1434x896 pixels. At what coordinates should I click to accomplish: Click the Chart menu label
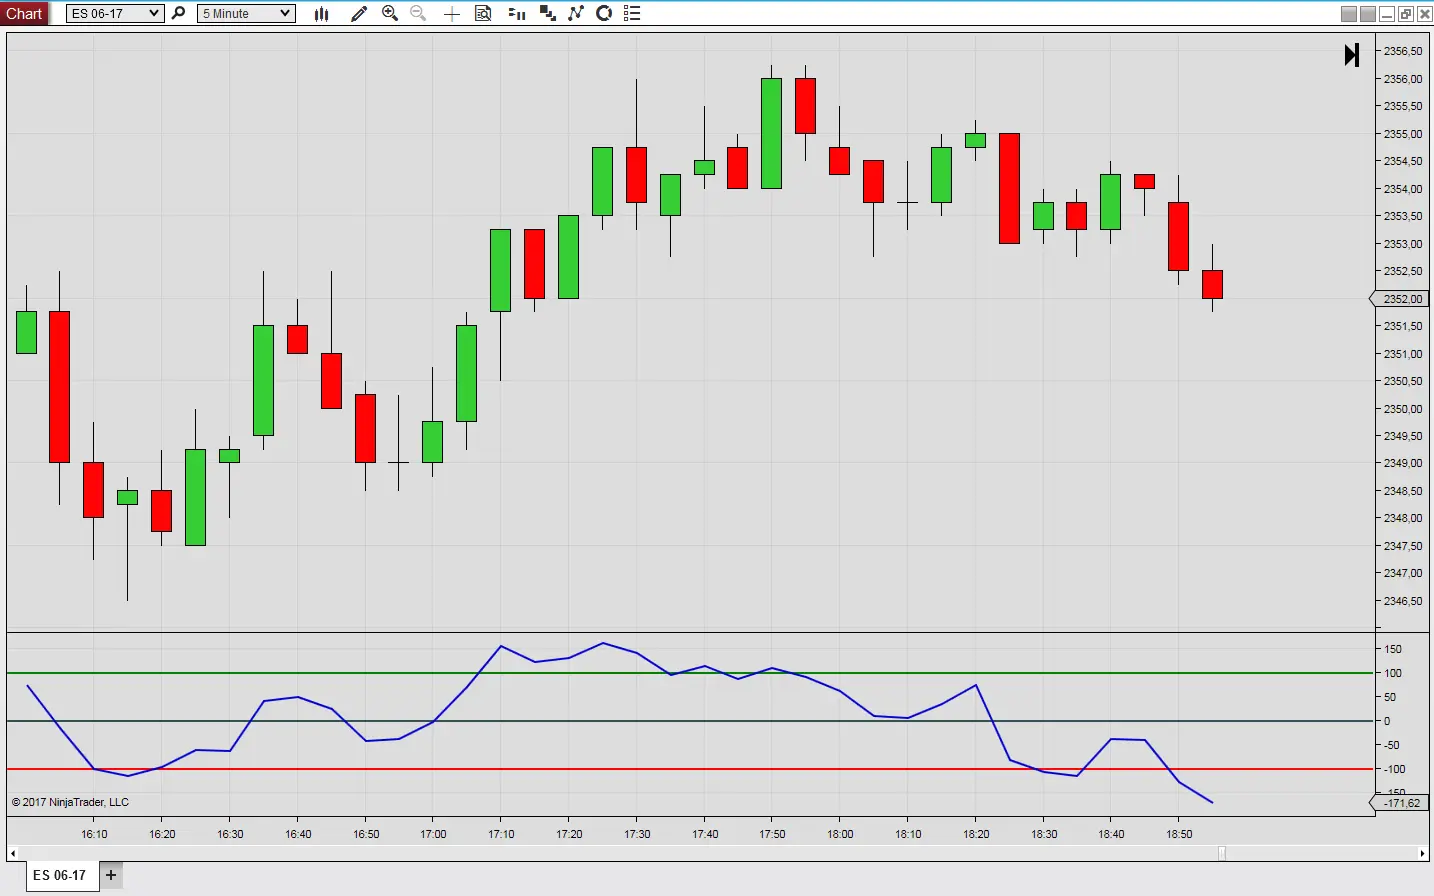pos(24,13)
